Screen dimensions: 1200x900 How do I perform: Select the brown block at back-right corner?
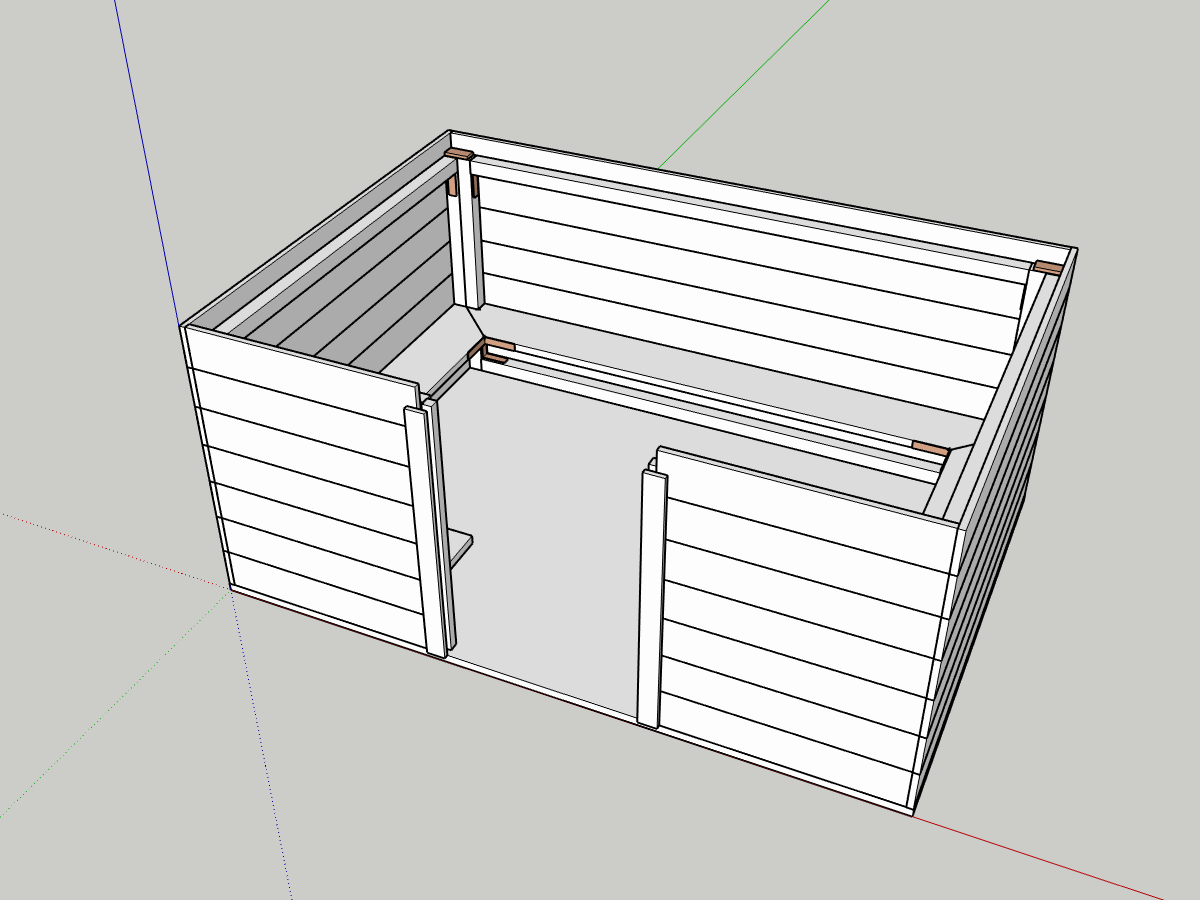pyautogui.click(x=1047, y=267)
